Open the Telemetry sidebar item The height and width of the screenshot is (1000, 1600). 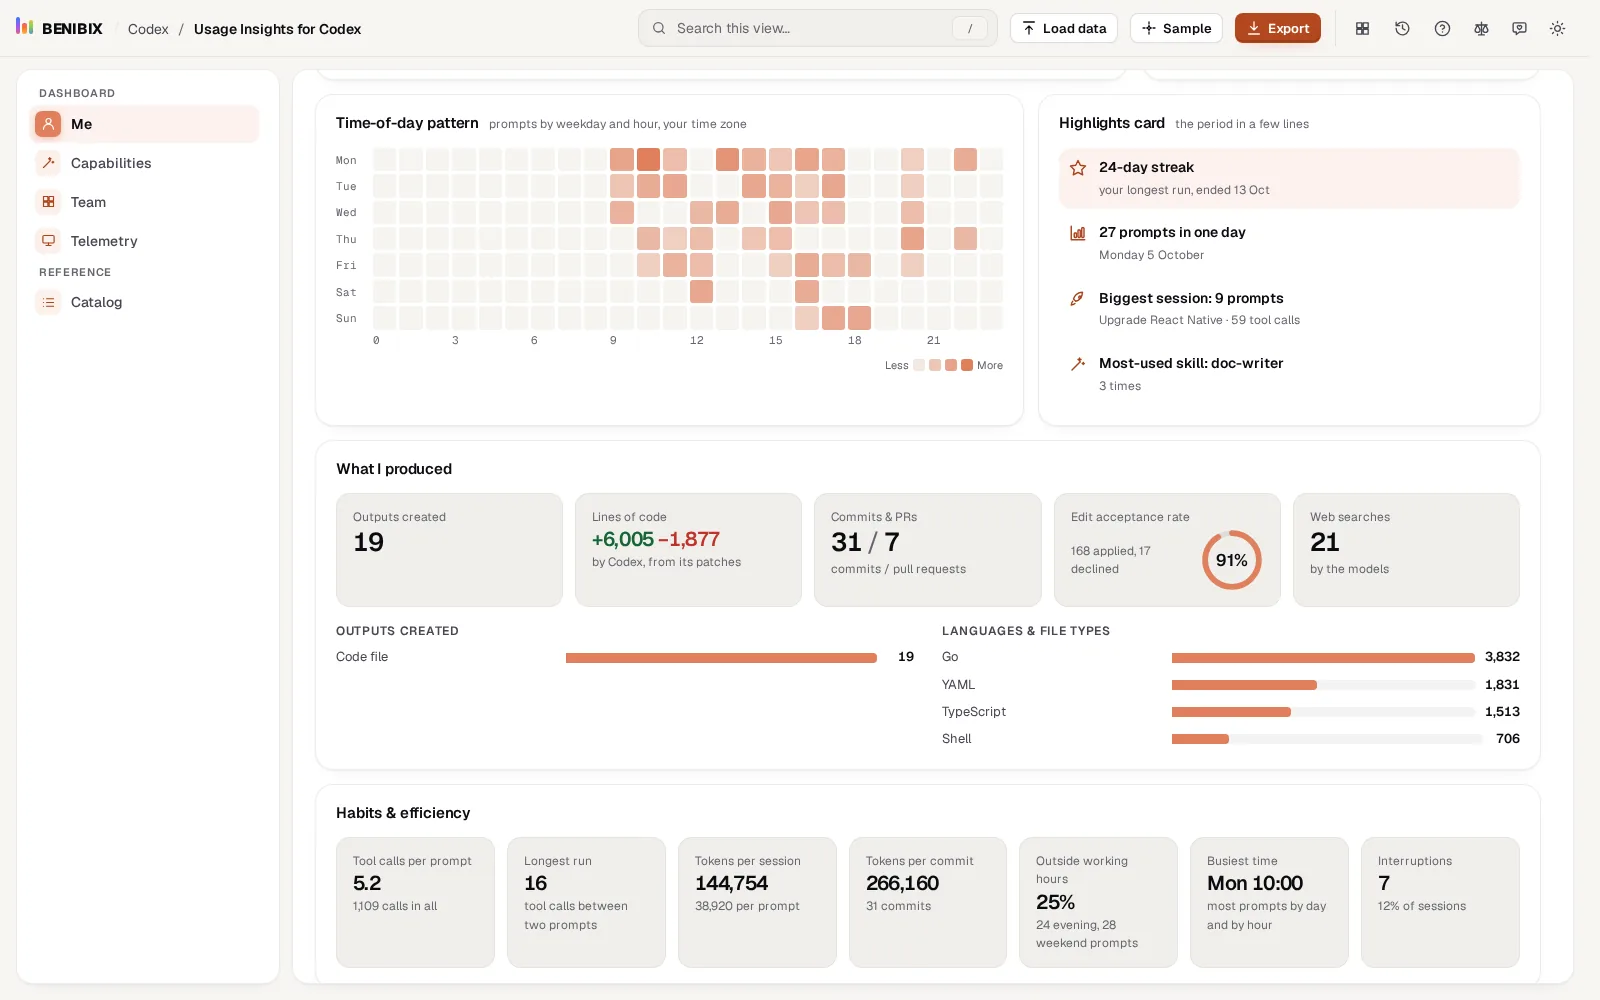pyautogui.click(x=145, y=241)
